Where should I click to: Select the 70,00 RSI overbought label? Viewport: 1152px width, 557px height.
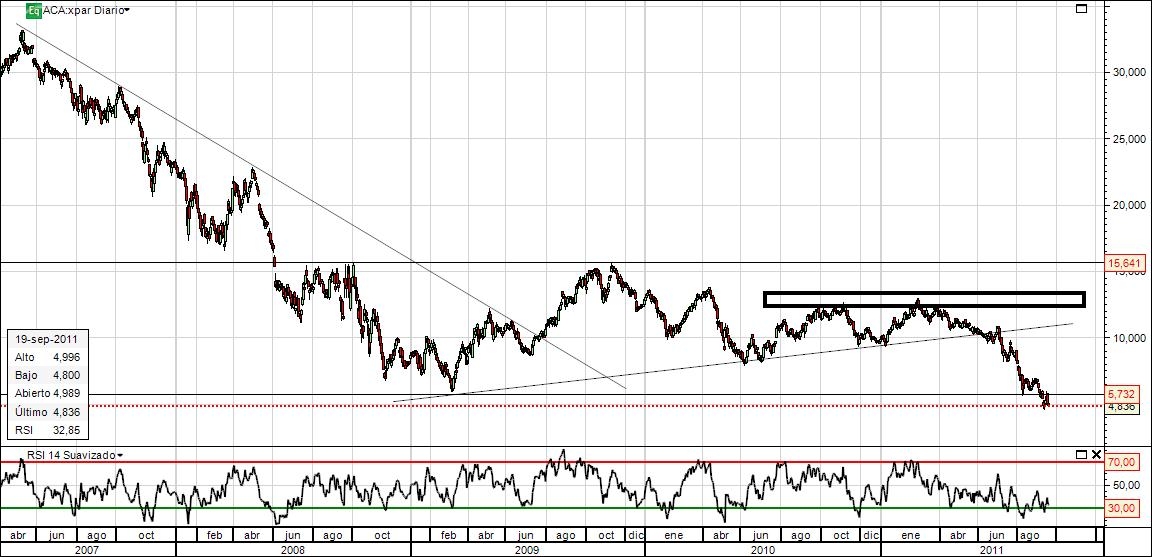[x=1121, y=462]
